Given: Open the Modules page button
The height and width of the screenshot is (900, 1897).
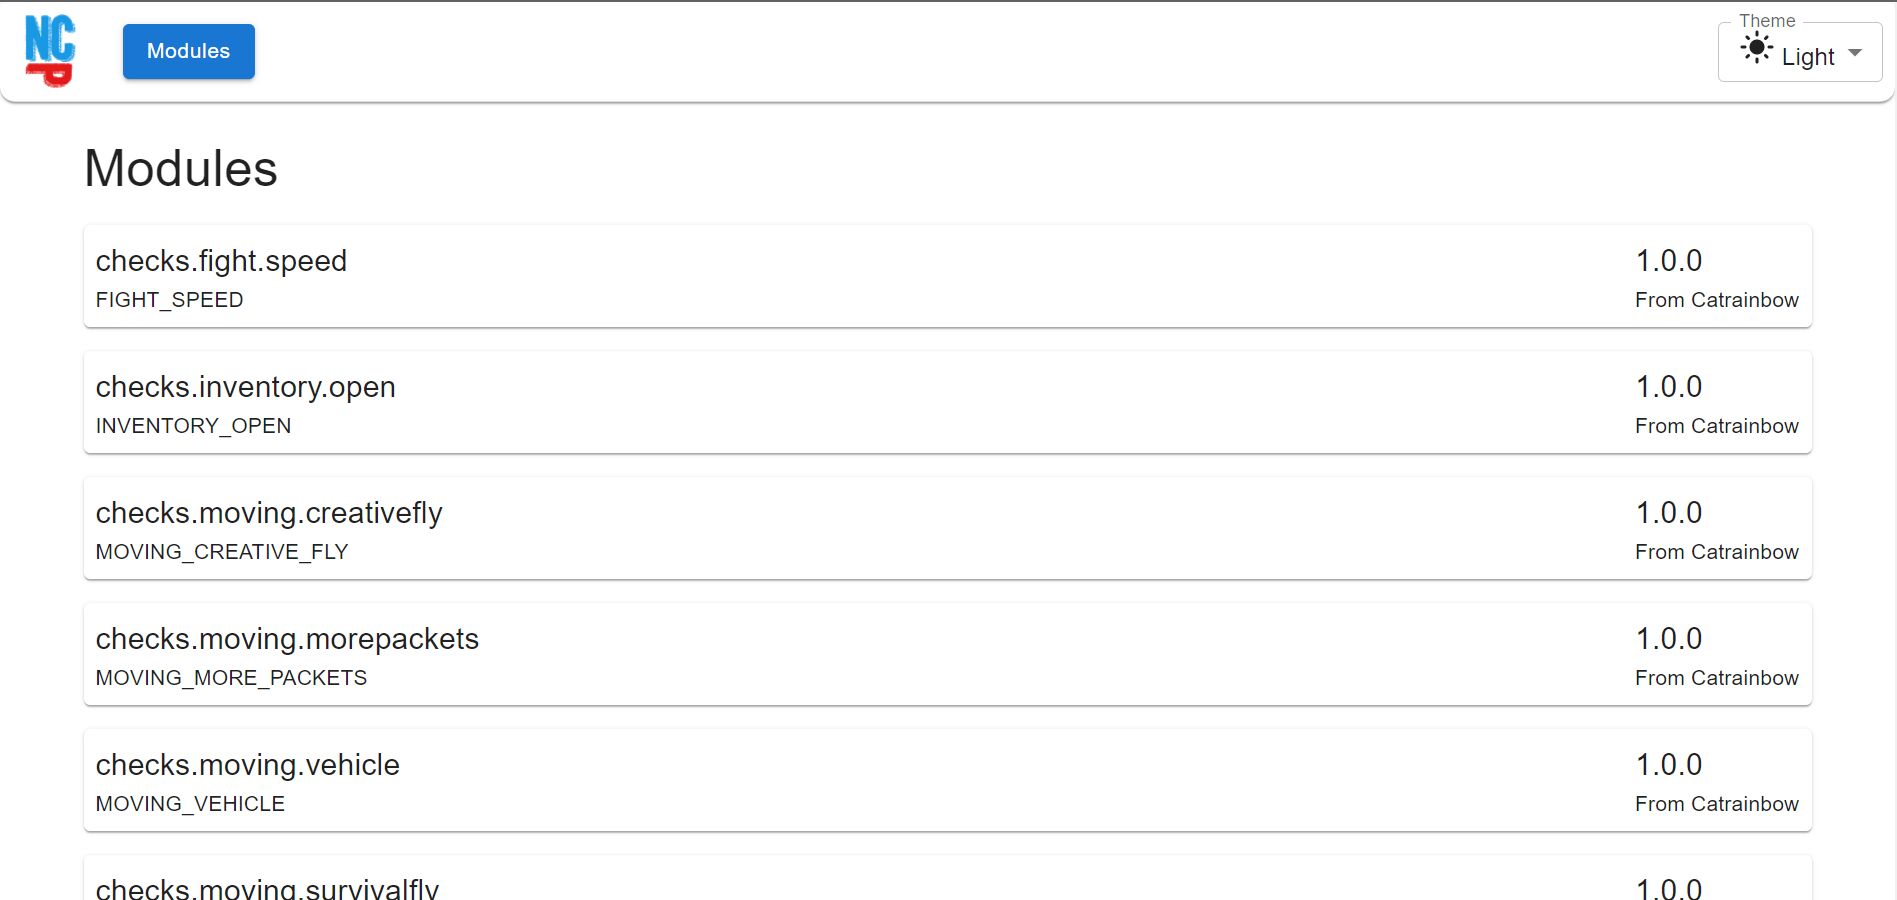Looking at the screenshot, I should tap(189, 51).
